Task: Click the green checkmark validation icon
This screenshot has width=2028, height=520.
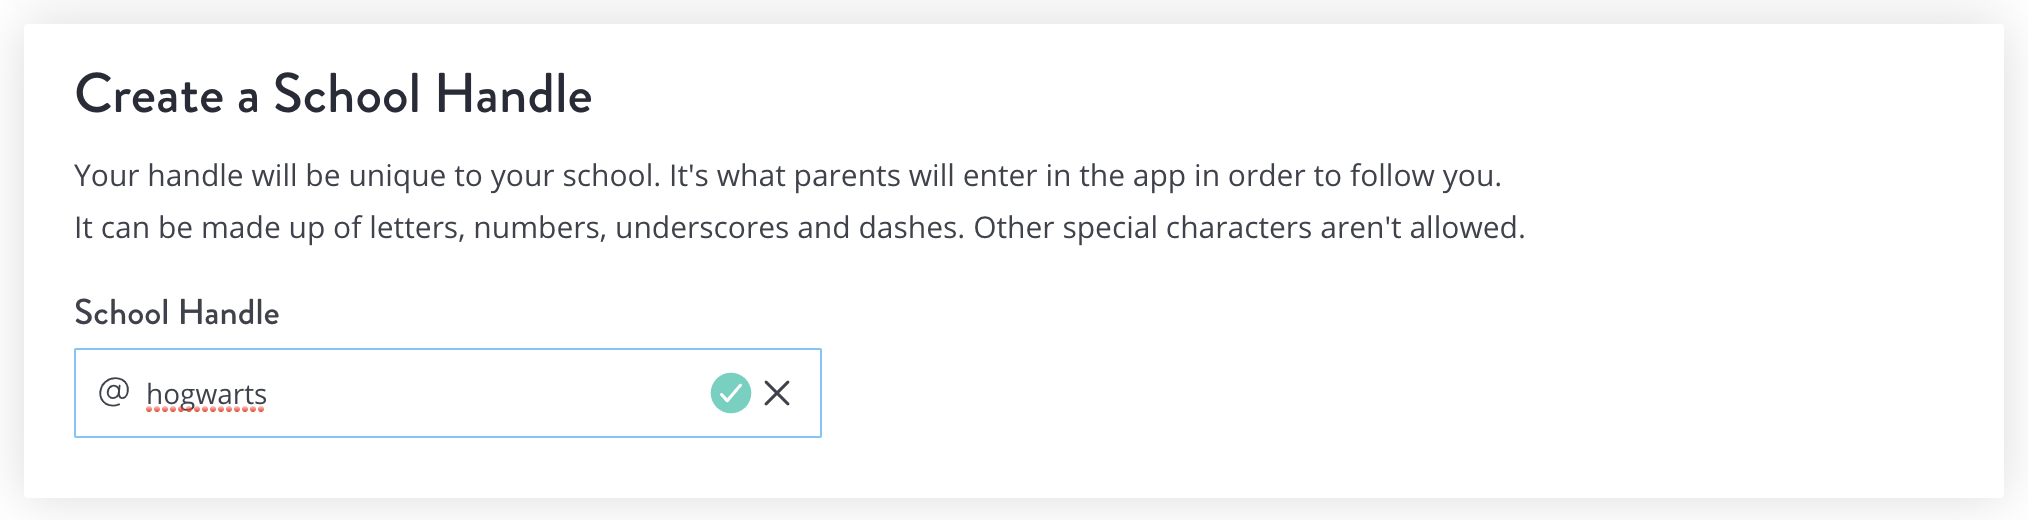Action: [731, 393]
